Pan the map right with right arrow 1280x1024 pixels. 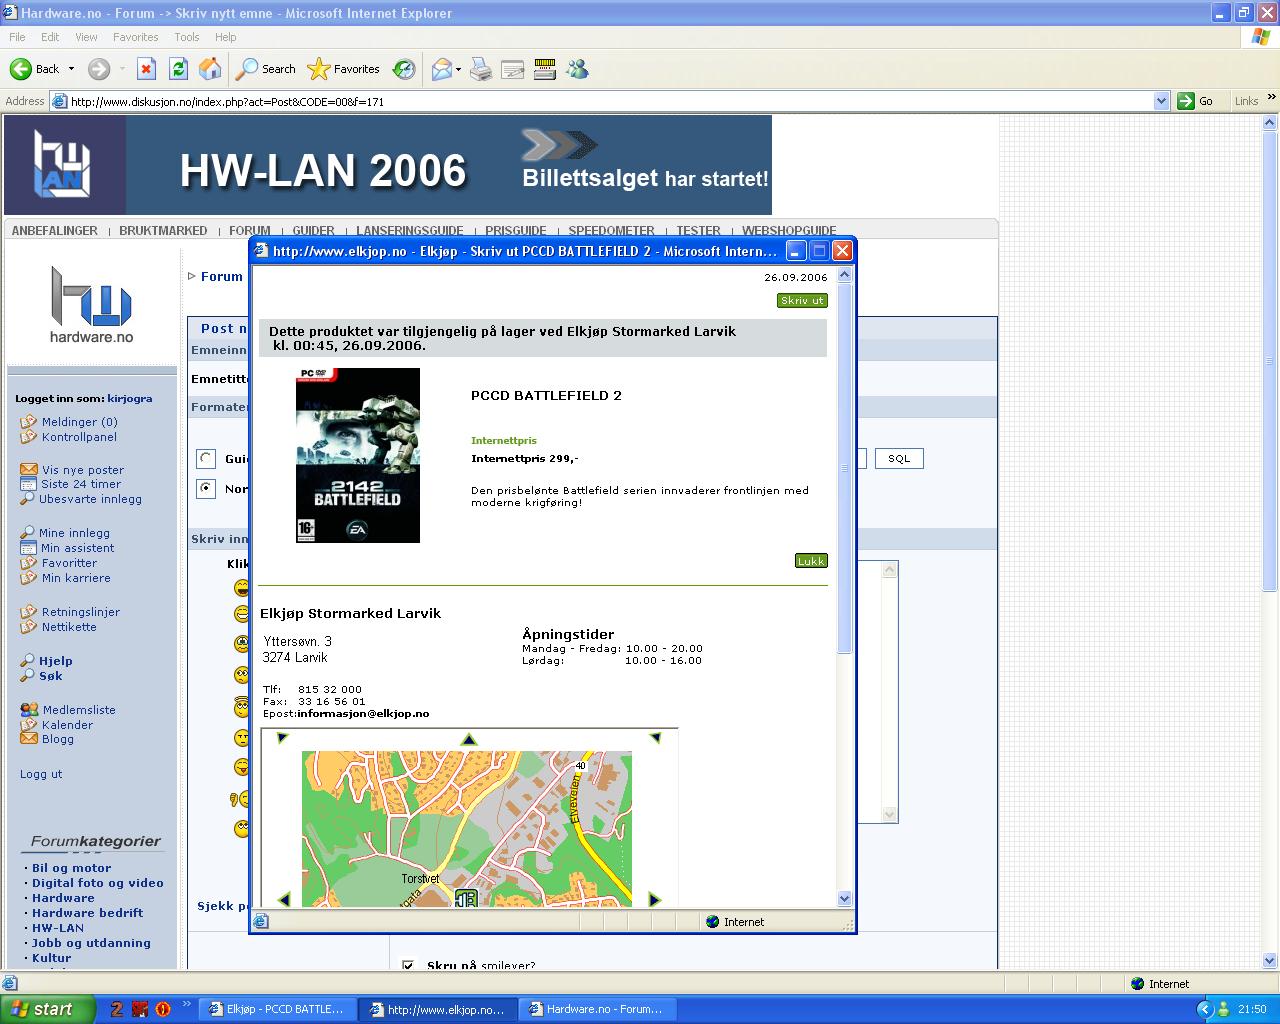654,899
